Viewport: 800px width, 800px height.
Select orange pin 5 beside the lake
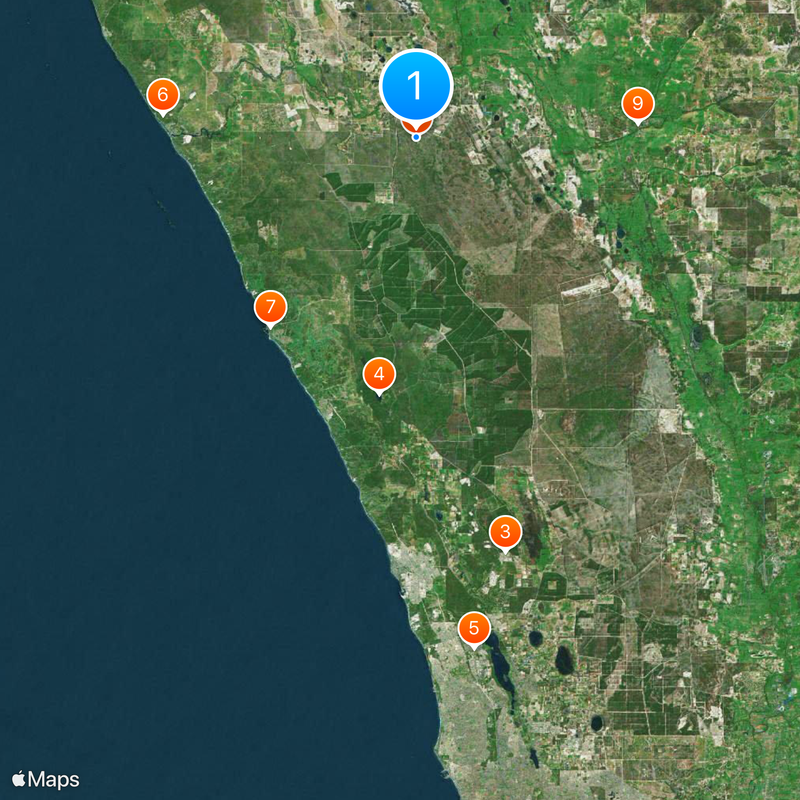(474, 628)
